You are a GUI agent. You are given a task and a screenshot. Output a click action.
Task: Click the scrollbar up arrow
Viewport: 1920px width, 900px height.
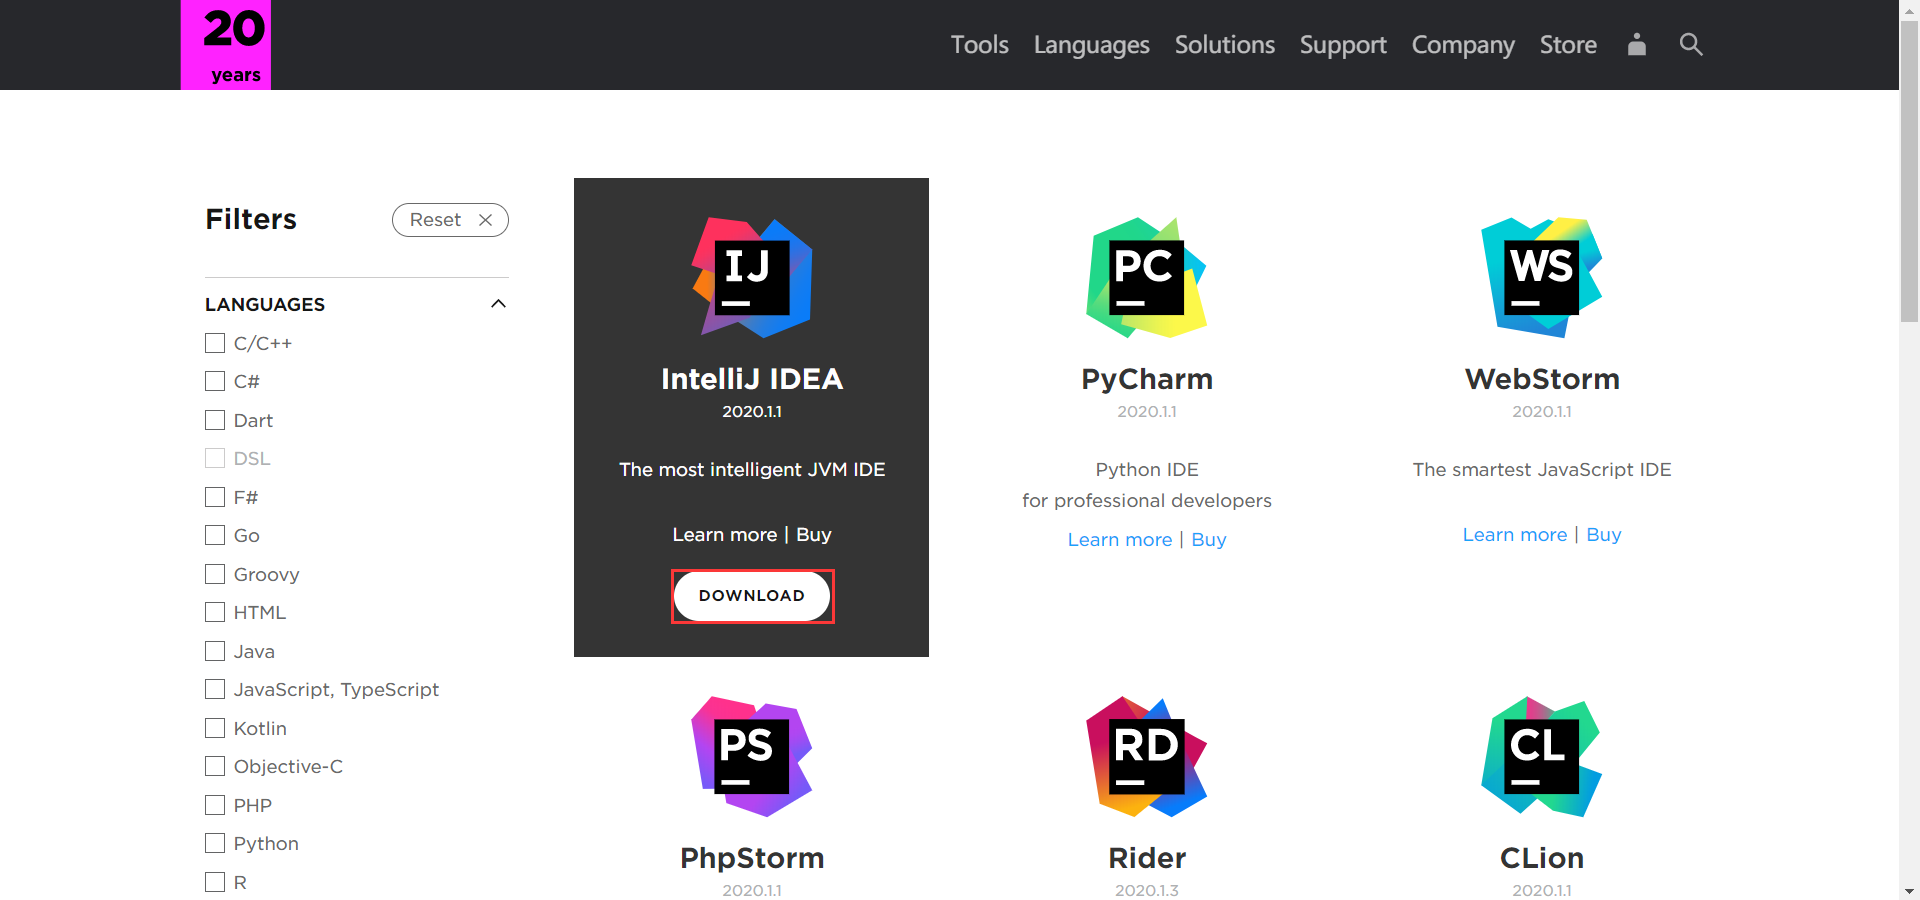click(1909, 8)
